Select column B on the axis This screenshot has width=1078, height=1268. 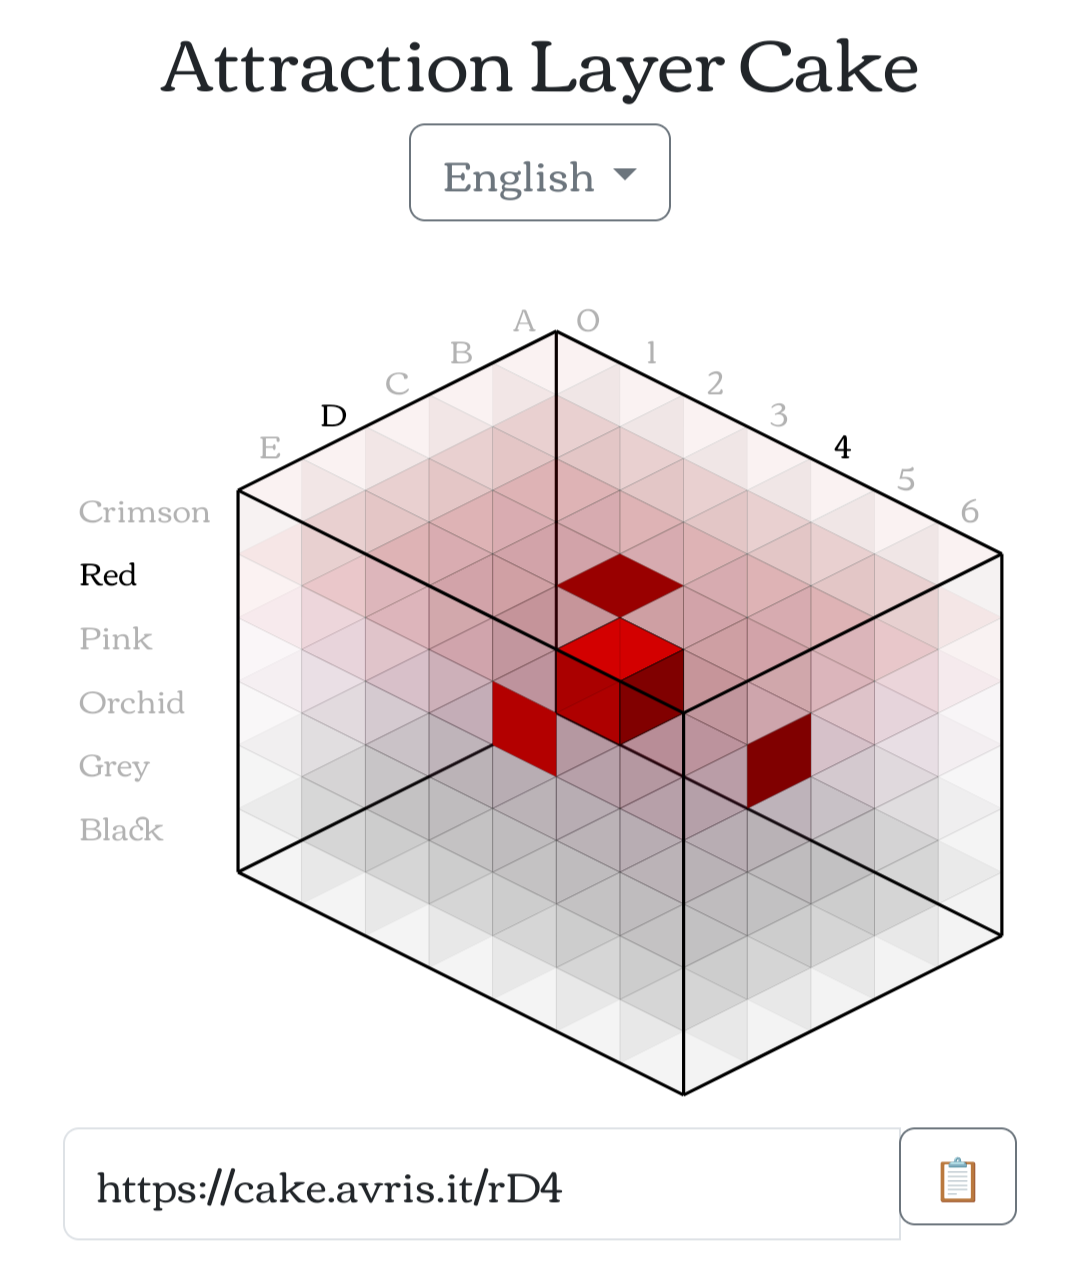pyautogui.click(x=461, y=353)
